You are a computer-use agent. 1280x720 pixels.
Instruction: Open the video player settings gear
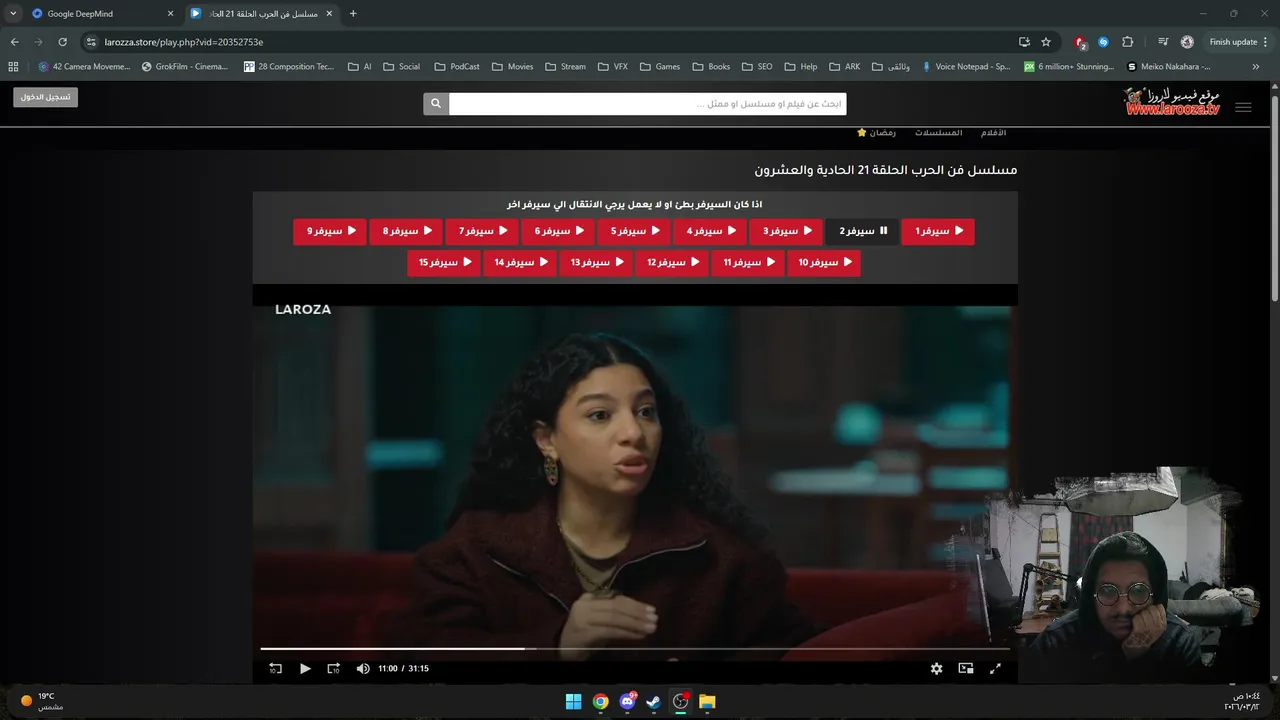click(936, 668)
